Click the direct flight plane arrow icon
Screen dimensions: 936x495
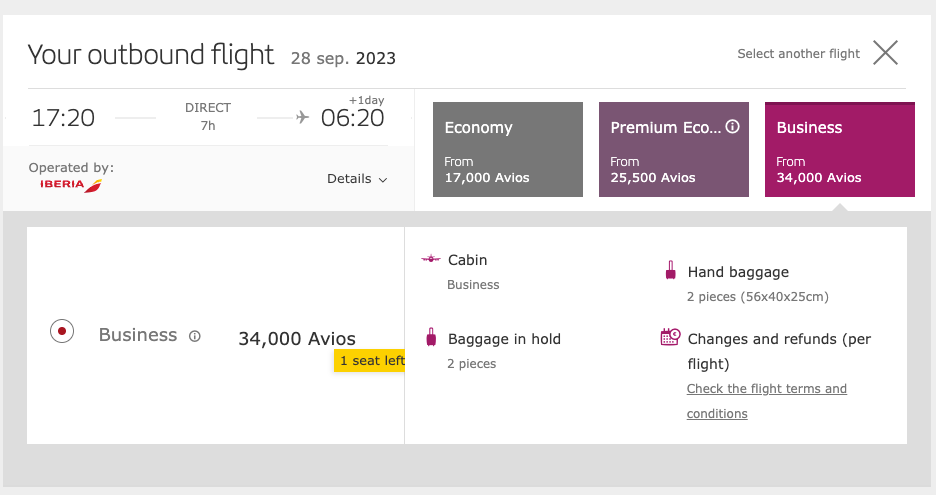[303, 118]
